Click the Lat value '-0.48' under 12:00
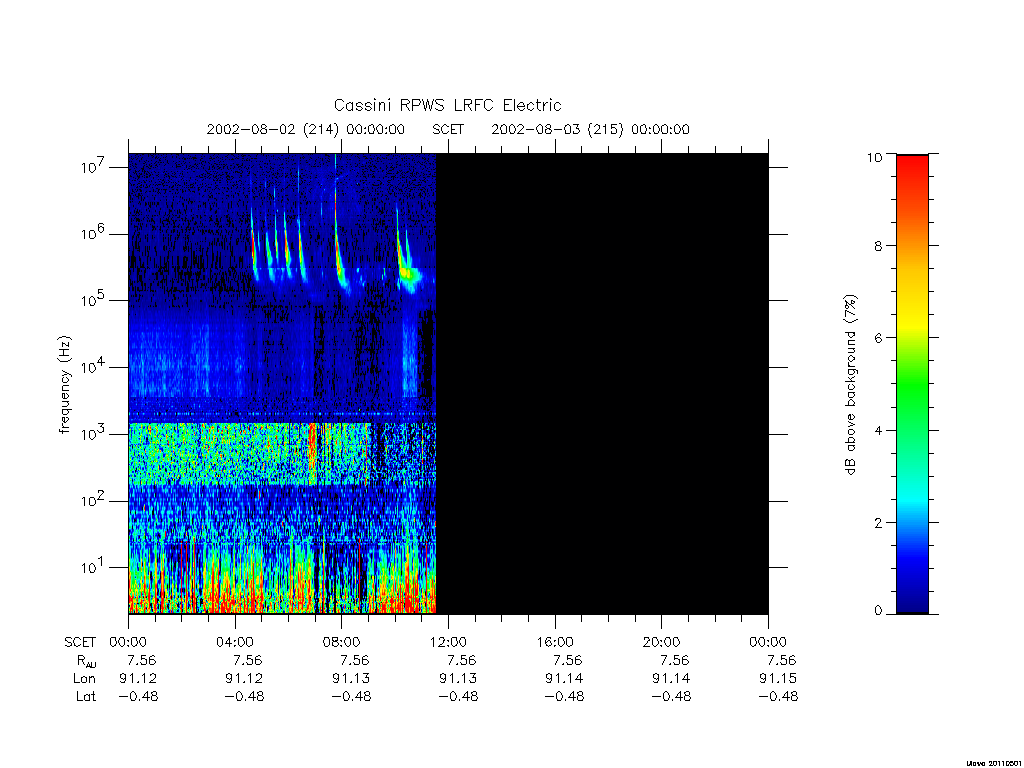The image size is (1024, 768). [x=458, y=696]
